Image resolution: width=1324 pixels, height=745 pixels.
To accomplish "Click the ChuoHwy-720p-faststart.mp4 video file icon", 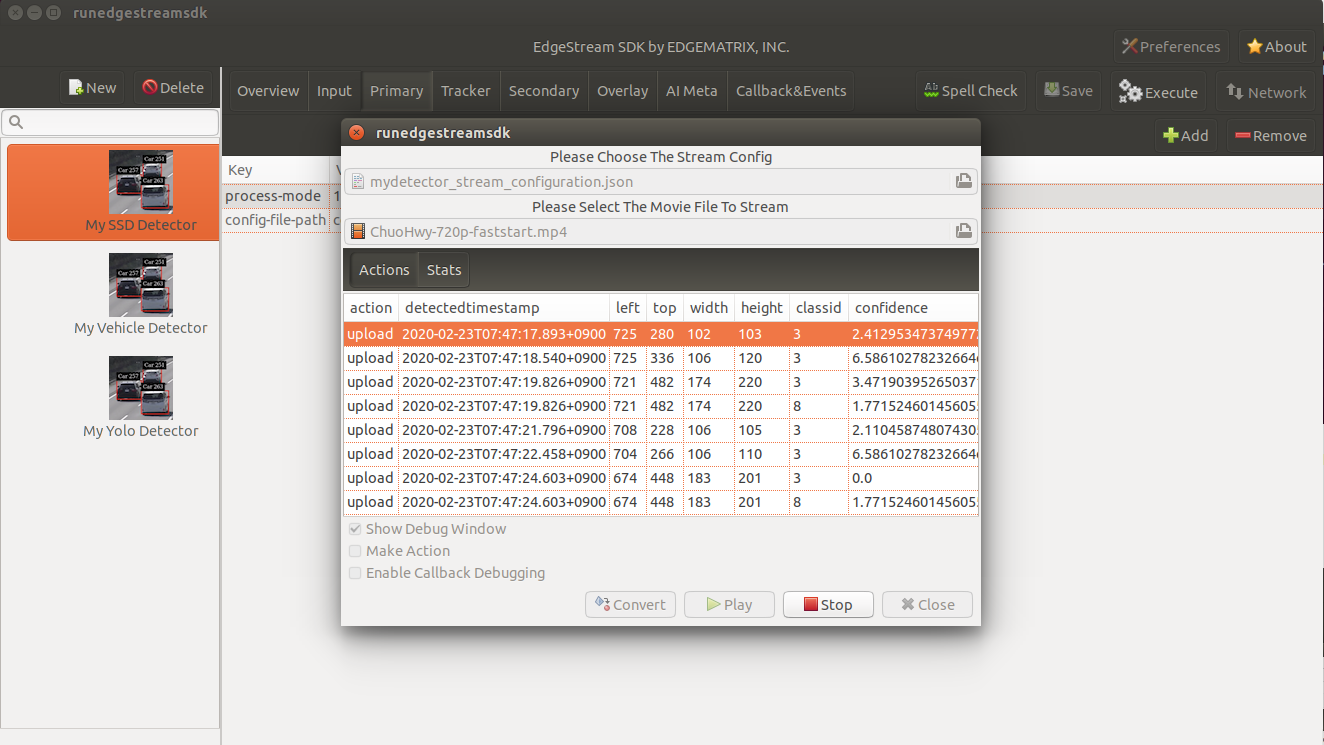I will pyautogui.click(x=358, y=232).
